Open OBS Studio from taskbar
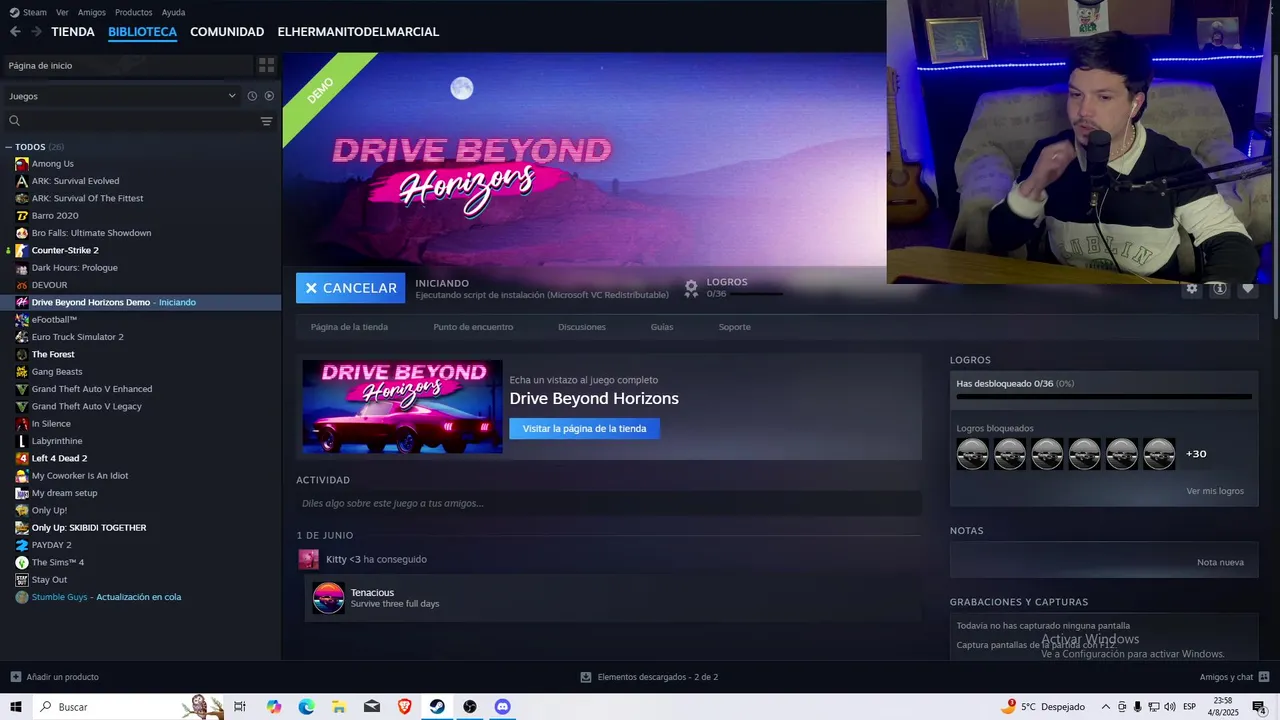Screen dimensions: 1280x720 tap(470, 707)
